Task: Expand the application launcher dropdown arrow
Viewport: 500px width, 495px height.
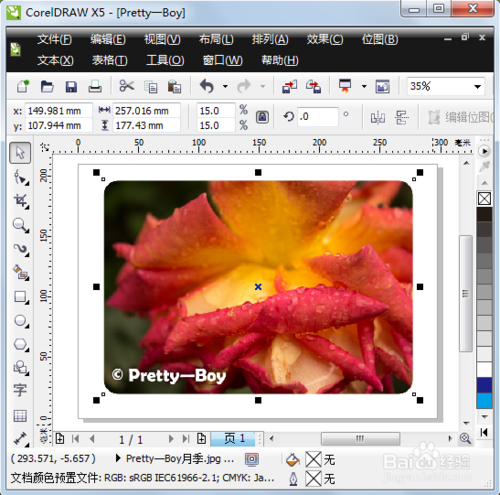Action: 364,87
